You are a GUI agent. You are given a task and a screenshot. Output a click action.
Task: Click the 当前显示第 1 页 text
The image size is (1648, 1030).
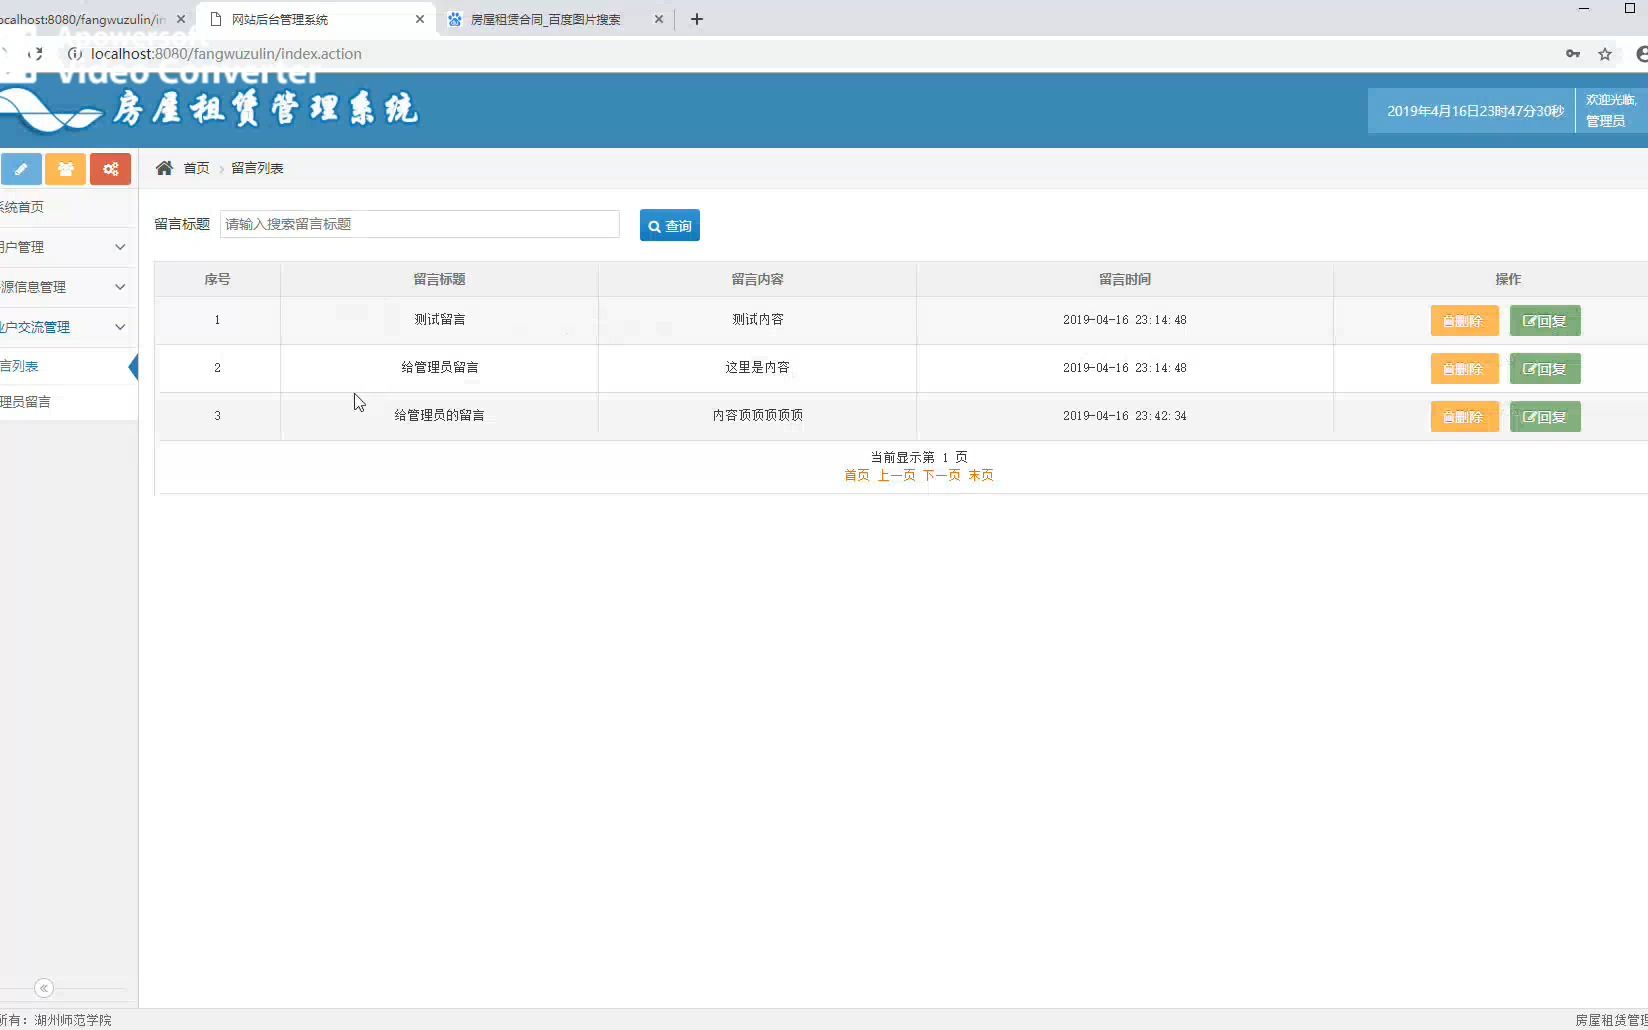click(919, 457)
